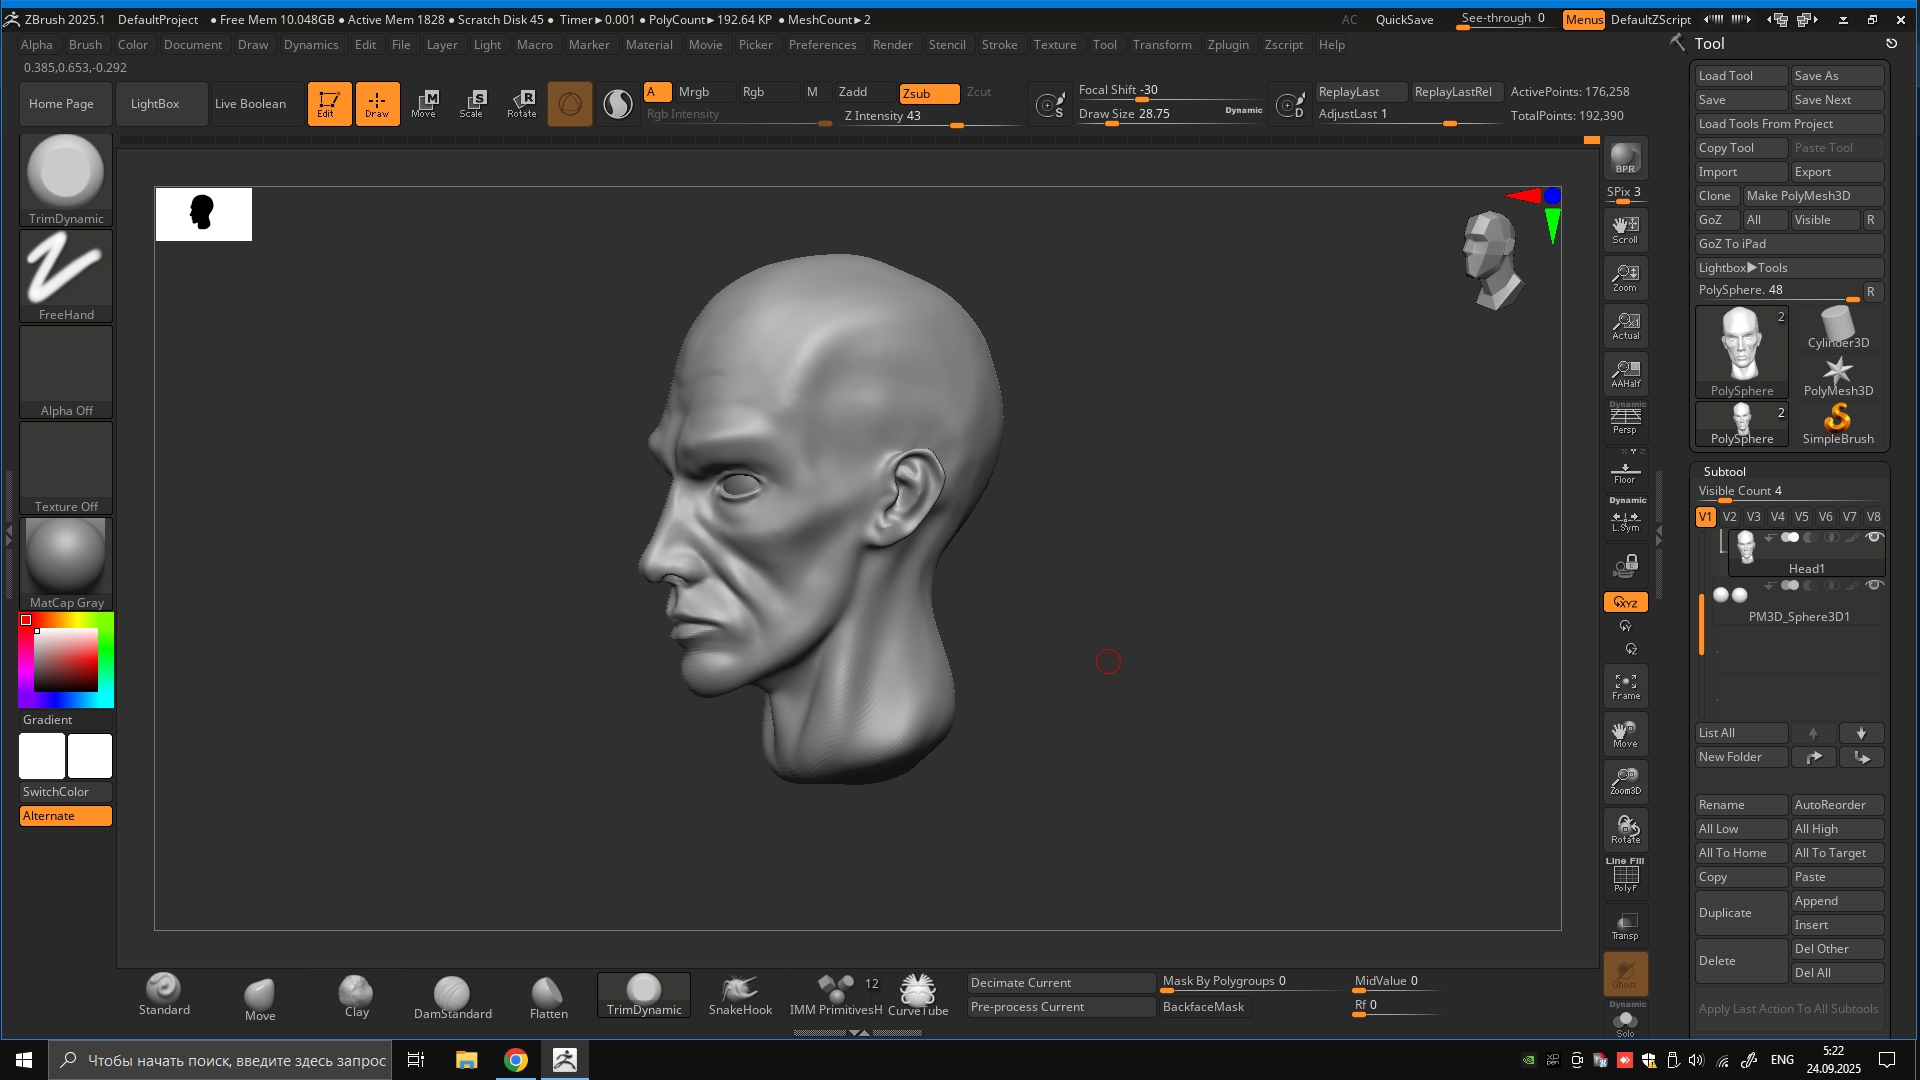Open the Zplugin menu
The image size is (1920, 1080).
point(1227,45)
